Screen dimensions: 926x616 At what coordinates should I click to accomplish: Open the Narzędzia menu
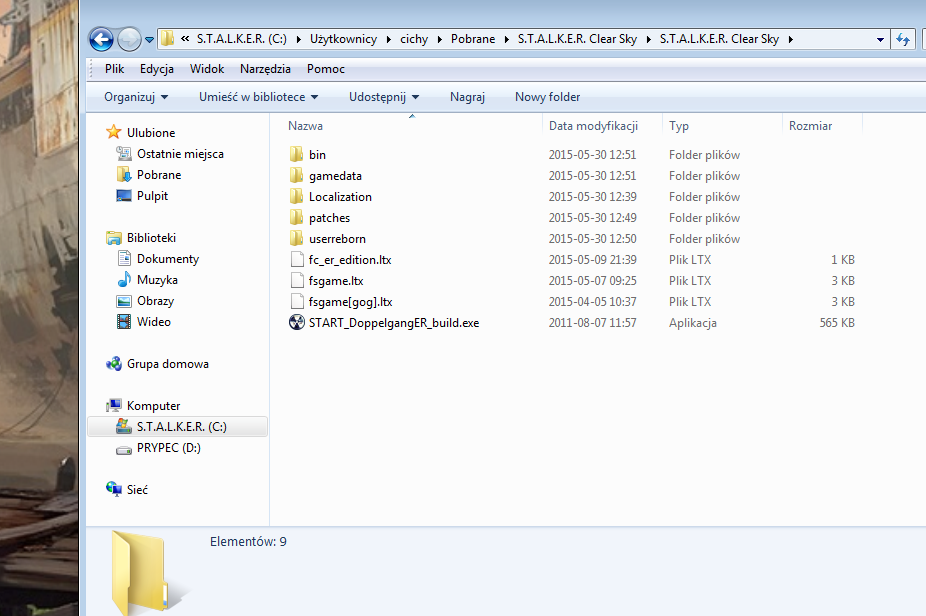tap(265, 69)
